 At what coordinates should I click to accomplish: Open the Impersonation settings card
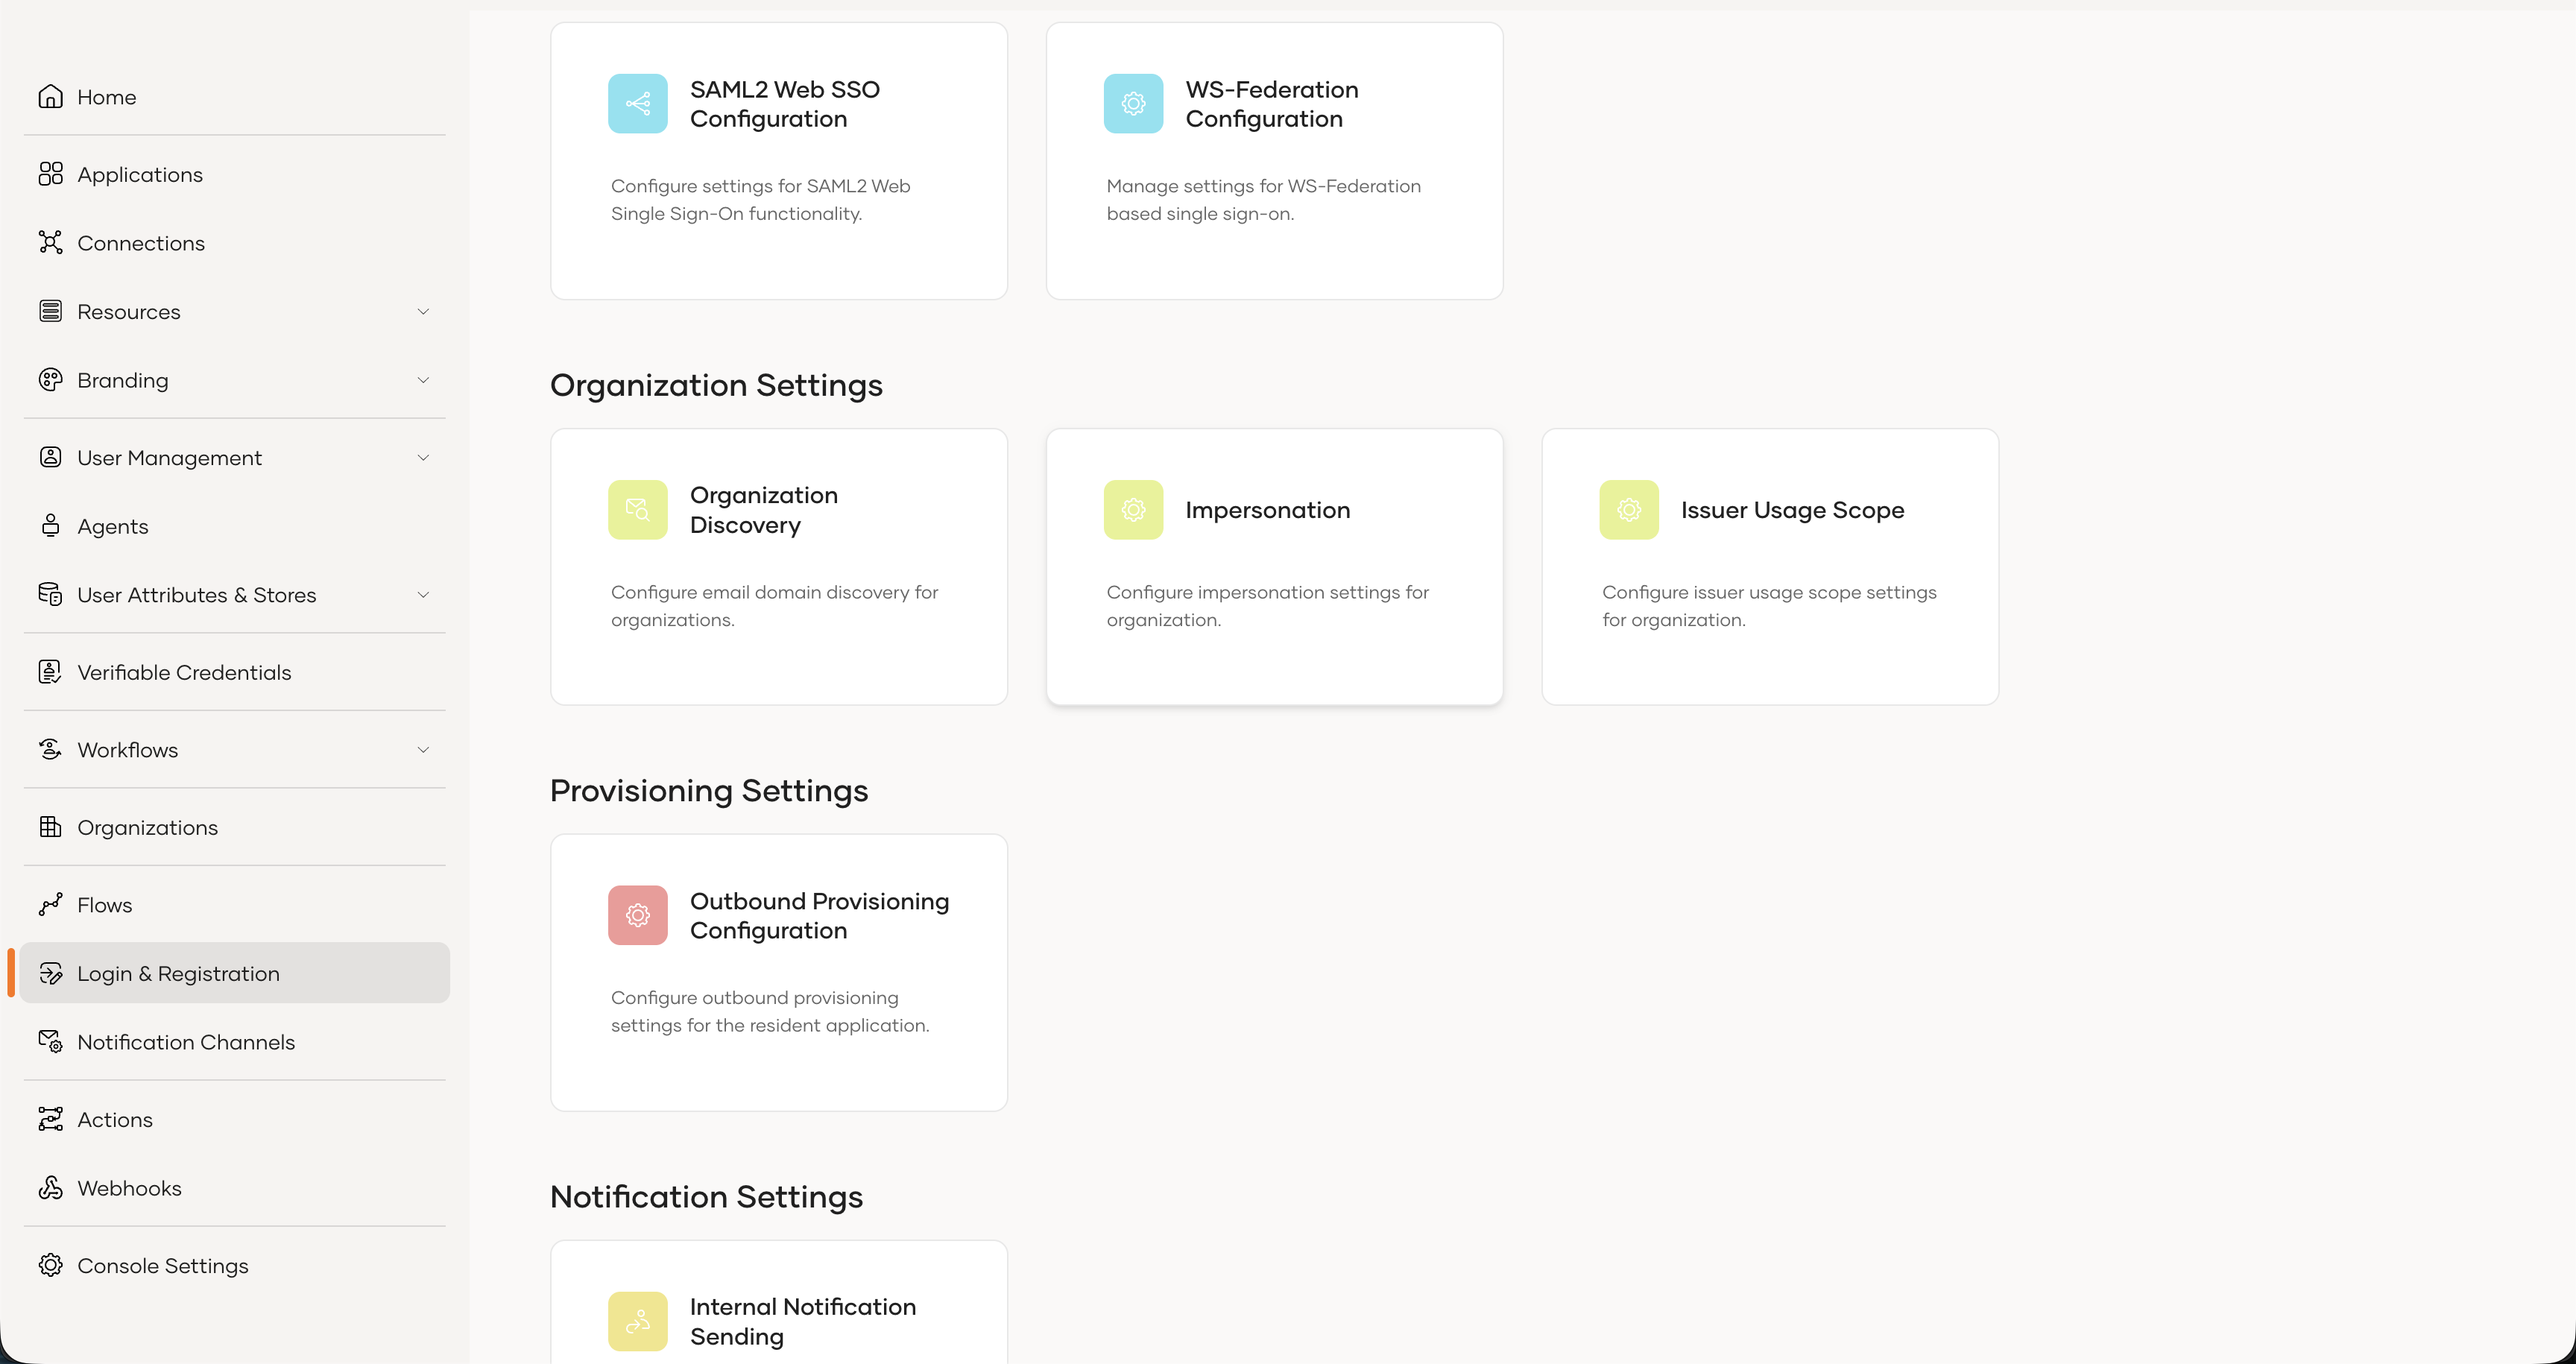[x=1274, y=566]
